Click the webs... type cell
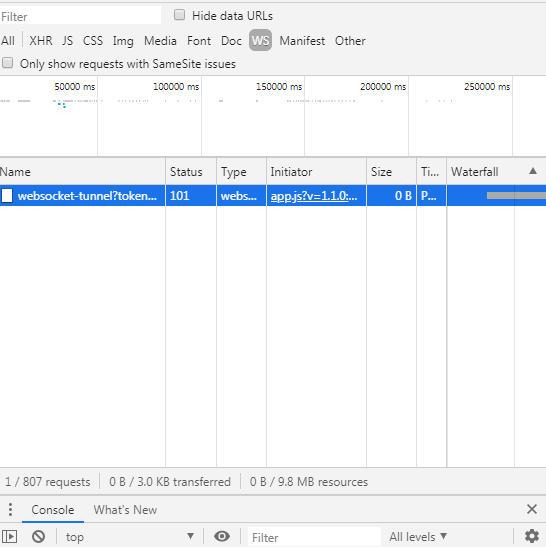 click(x=241, y=196)
